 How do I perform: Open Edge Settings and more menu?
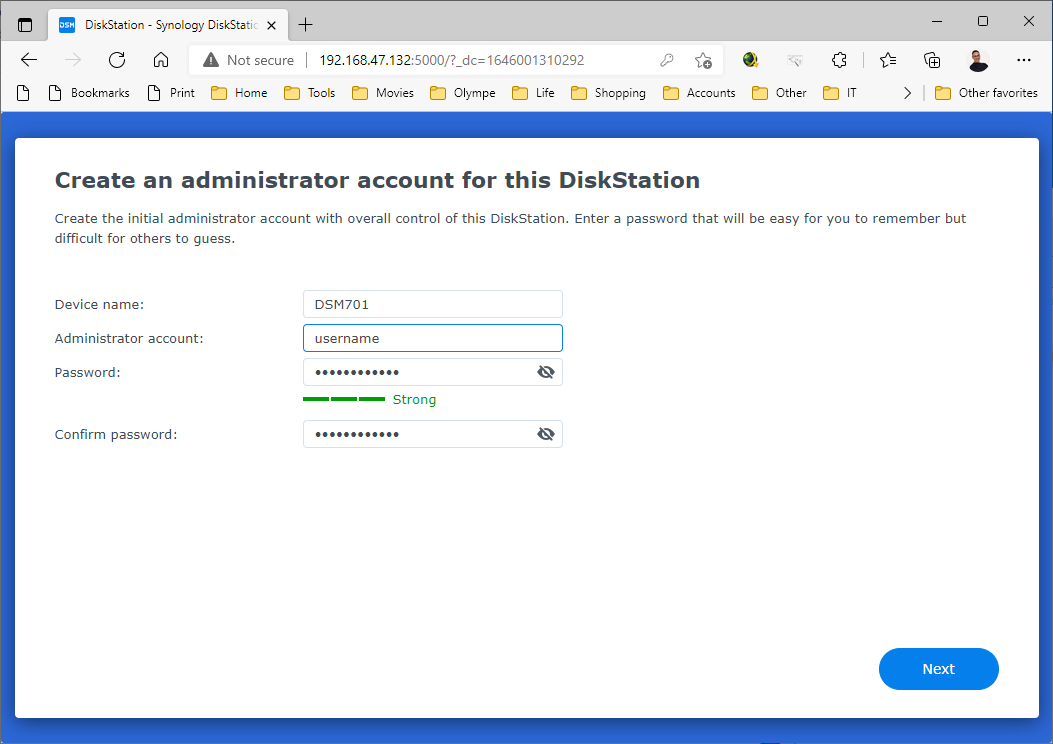coord(1023,60)
